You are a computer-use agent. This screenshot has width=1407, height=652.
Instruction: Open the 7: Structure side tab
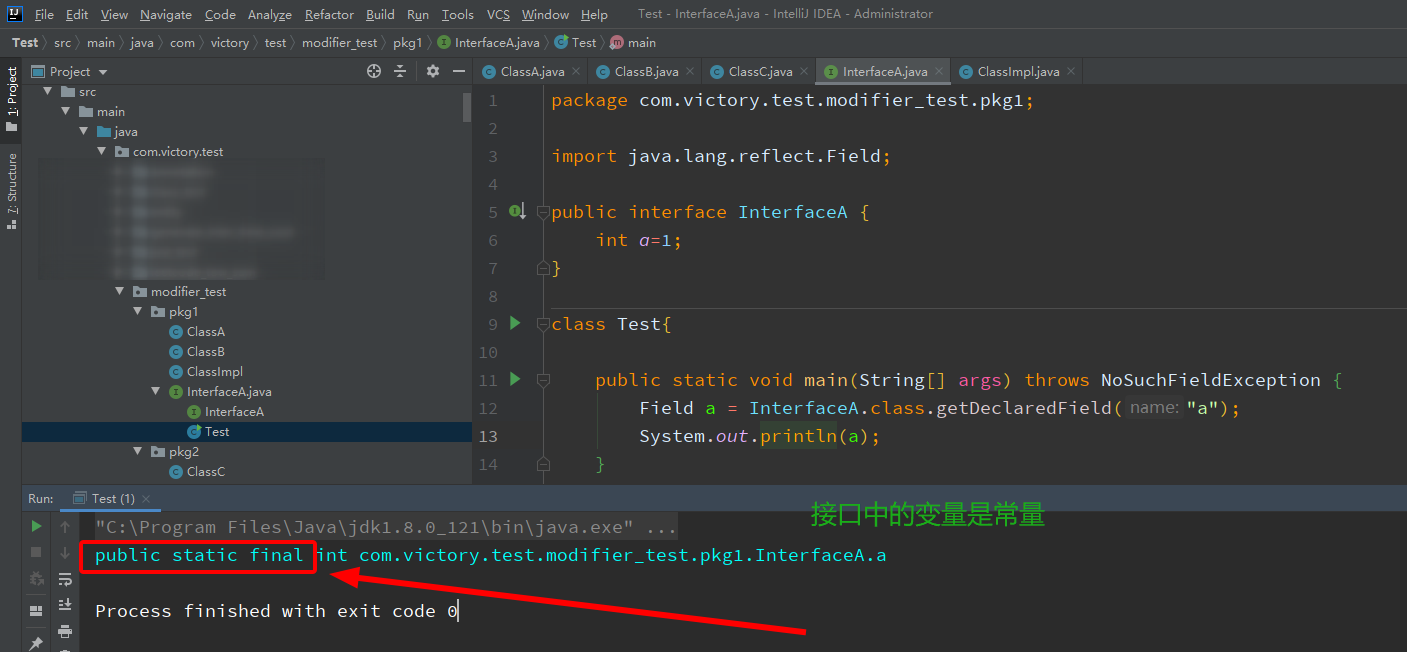click(11, 191)
